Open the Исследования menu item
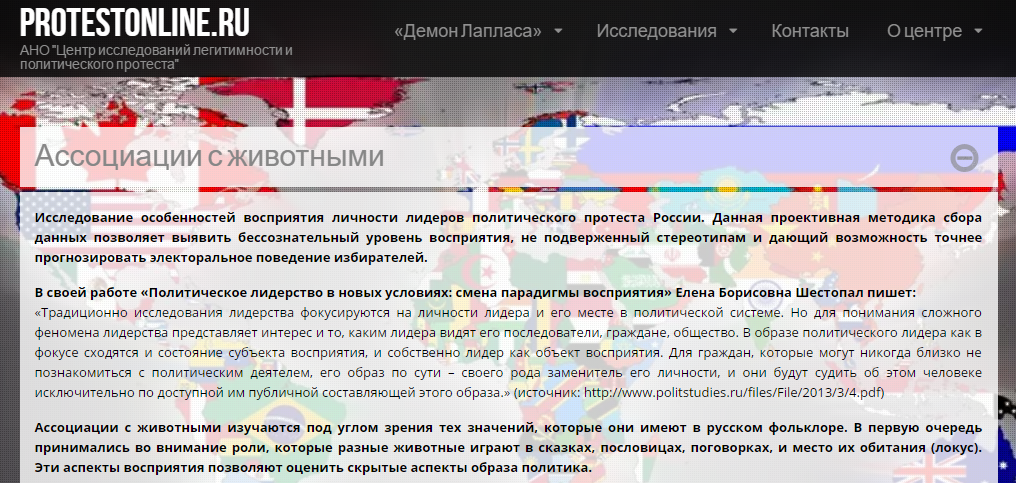Screen dimensions: 1016x483 [656, 31]
